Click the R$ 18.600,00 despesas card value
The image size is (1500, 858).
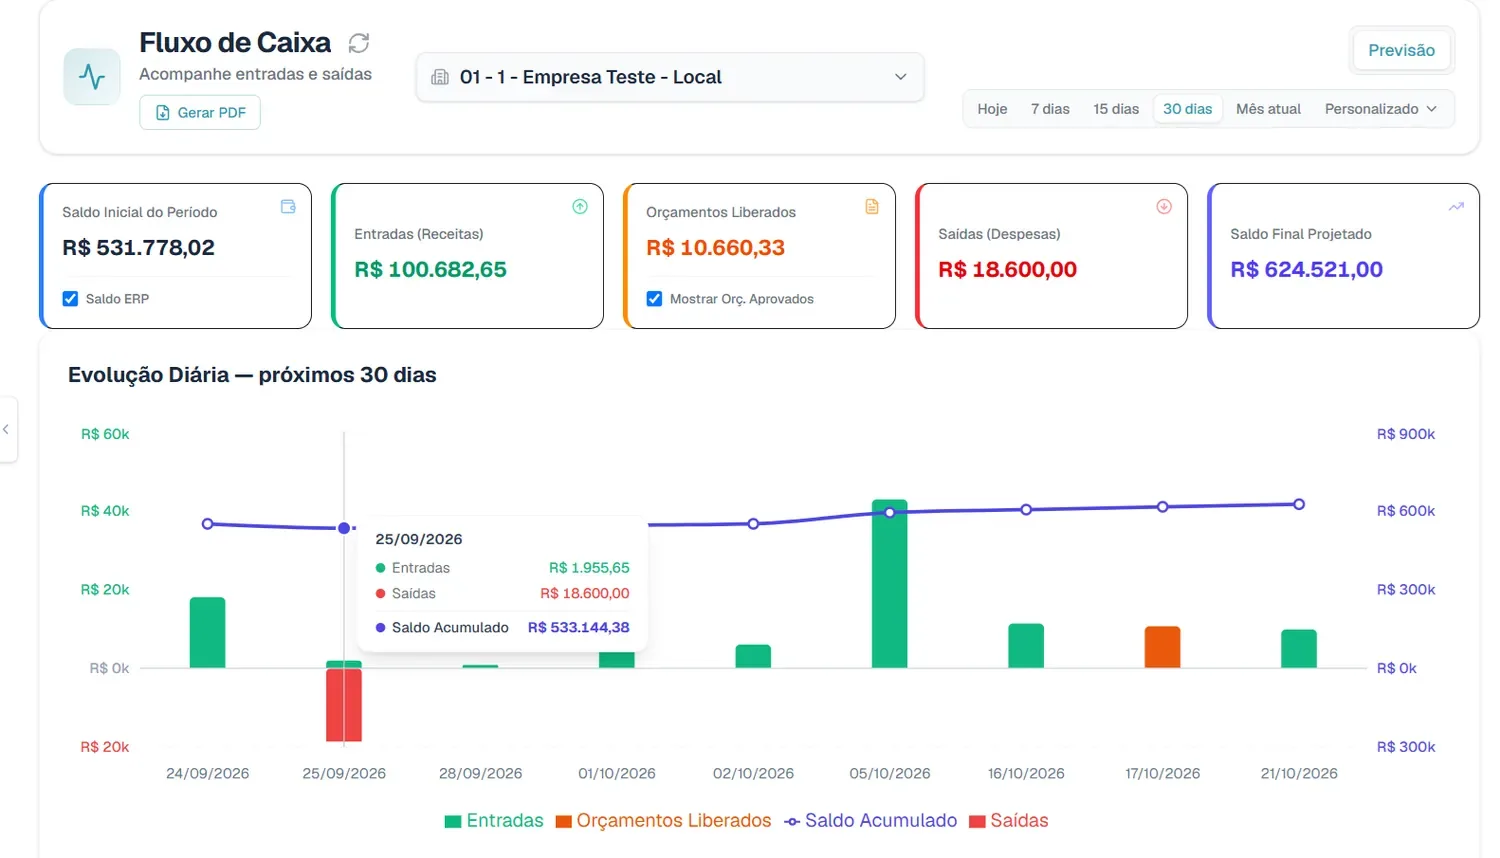(x=1007, y=270)
